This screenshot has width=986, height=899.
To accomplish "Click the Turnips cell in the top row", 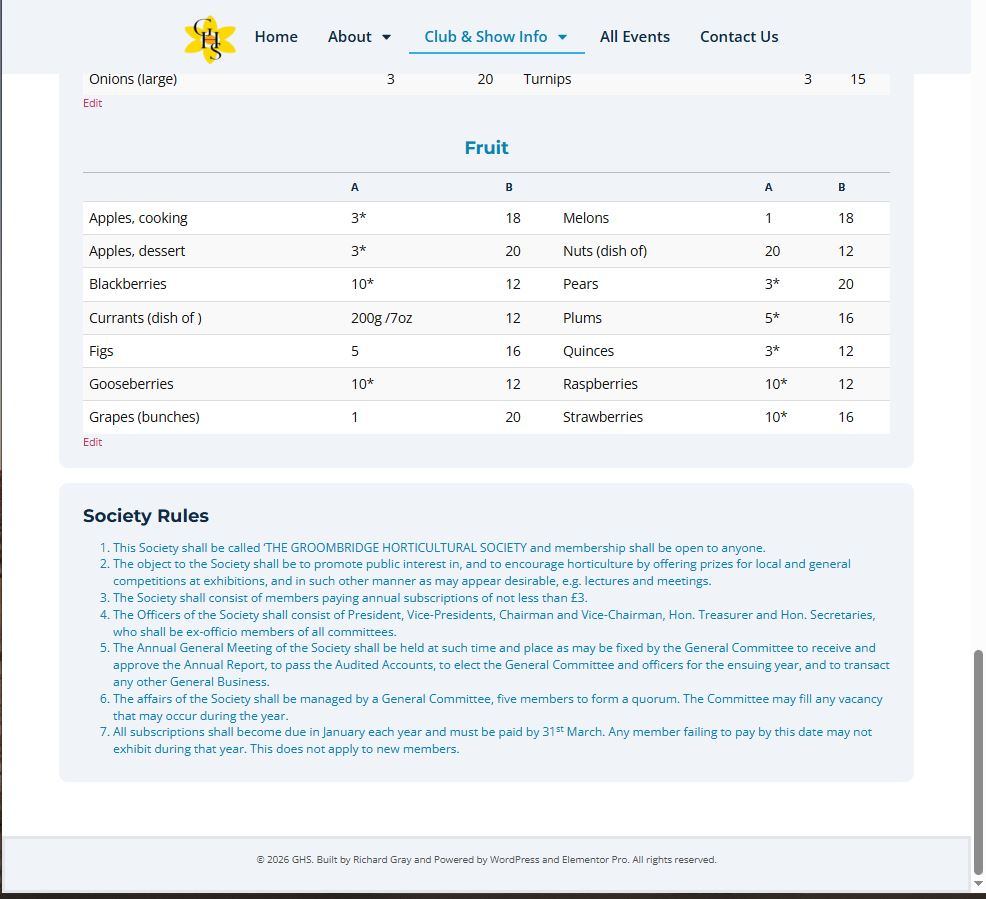I will 547,79.
